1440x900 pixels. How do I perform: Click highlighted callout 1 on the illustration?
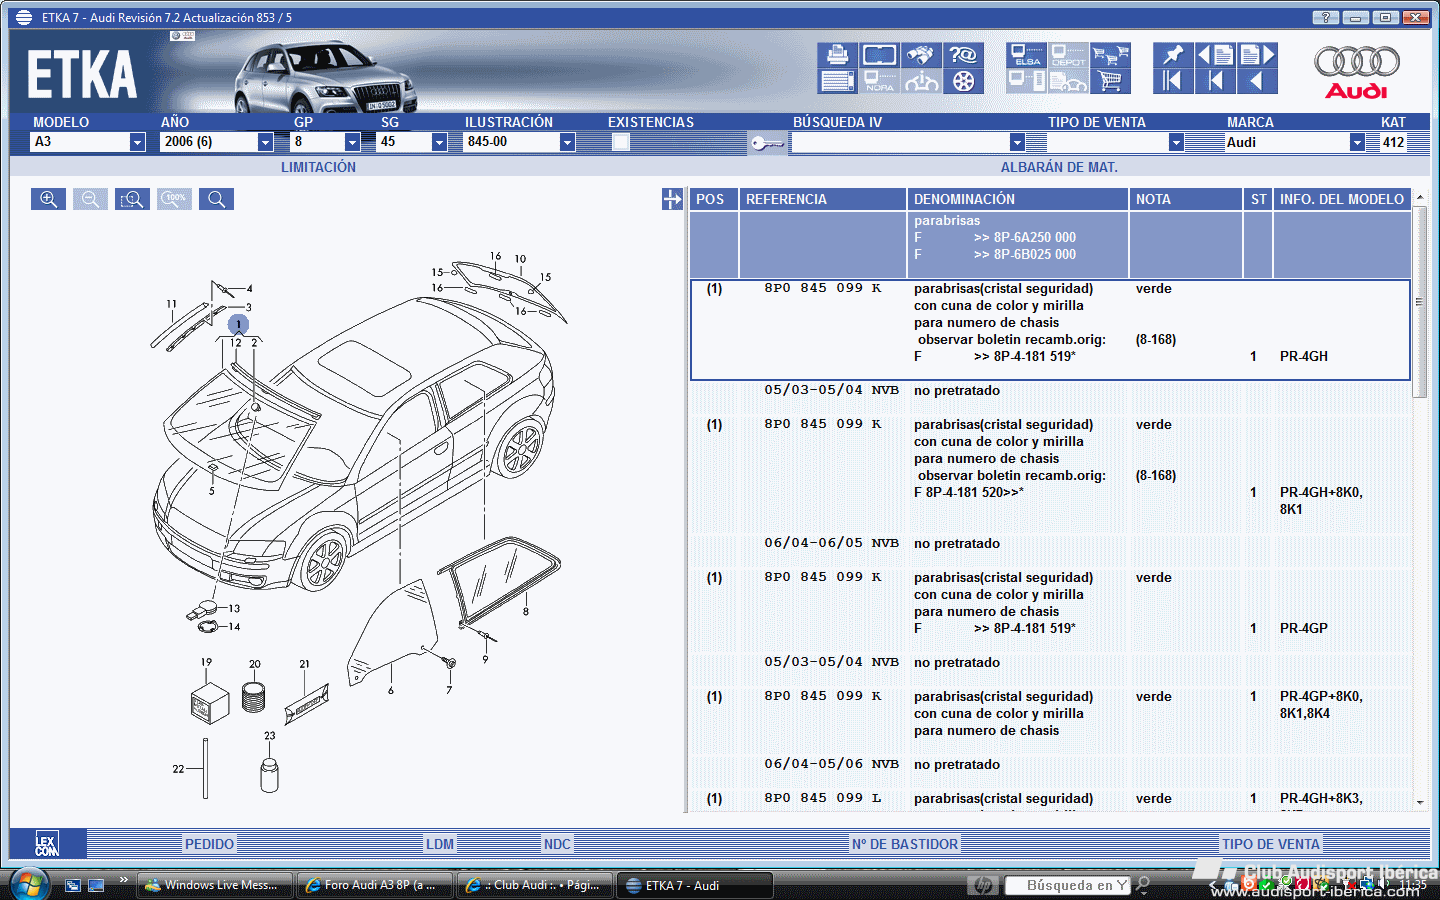[x=238, y=324]
